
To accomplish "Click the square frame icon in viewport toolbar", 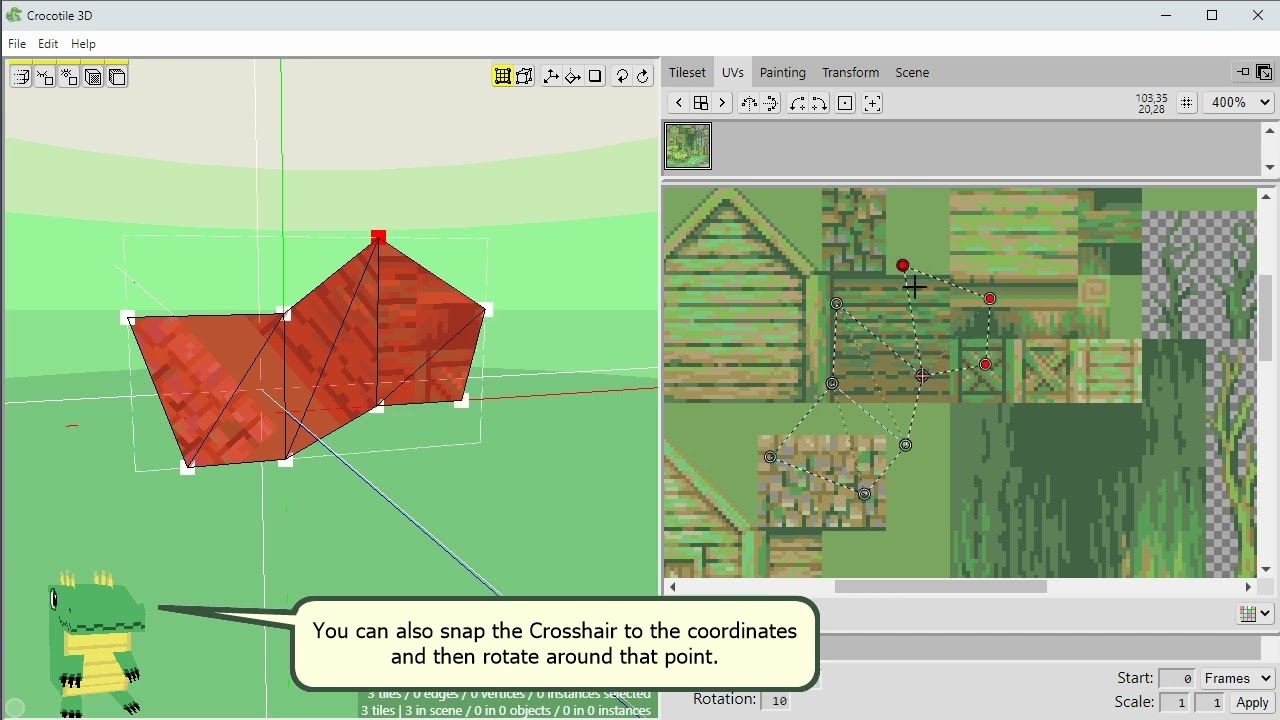I will click(x=595, y=76).
